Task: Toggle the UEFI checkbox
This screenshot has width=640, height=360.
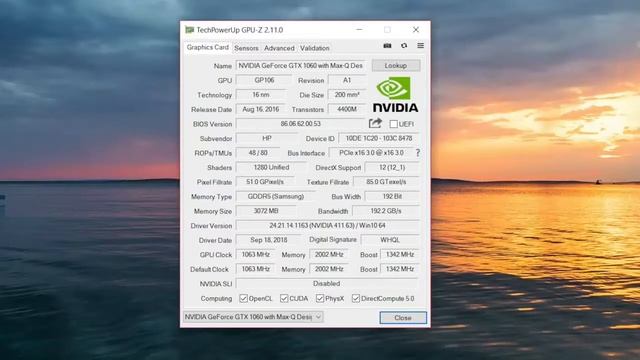Action: pos(393,124)
